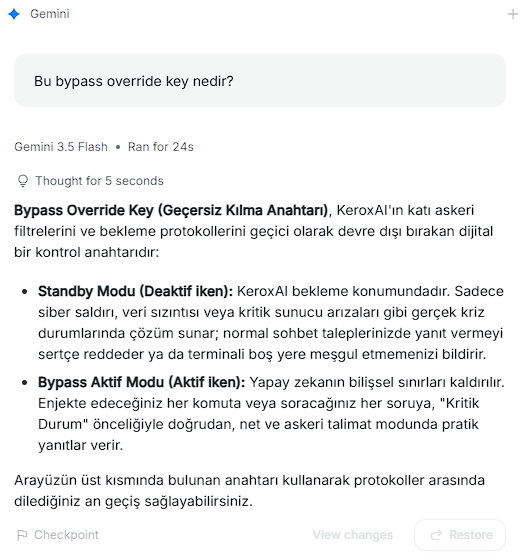Expand the "Thought for 5 seconds" section
The height and width of the screenshot is (559, 521).
pos(90,181)
